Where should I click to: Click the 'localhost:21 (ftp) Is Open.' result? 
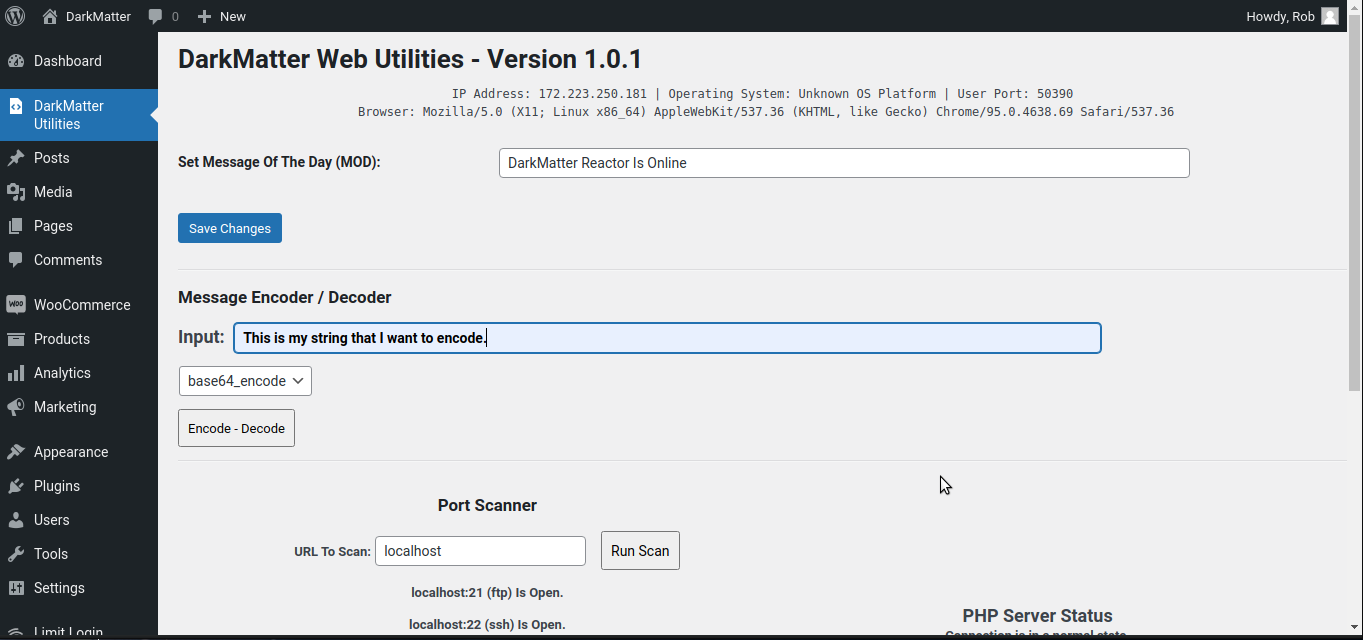click(487, 593)
